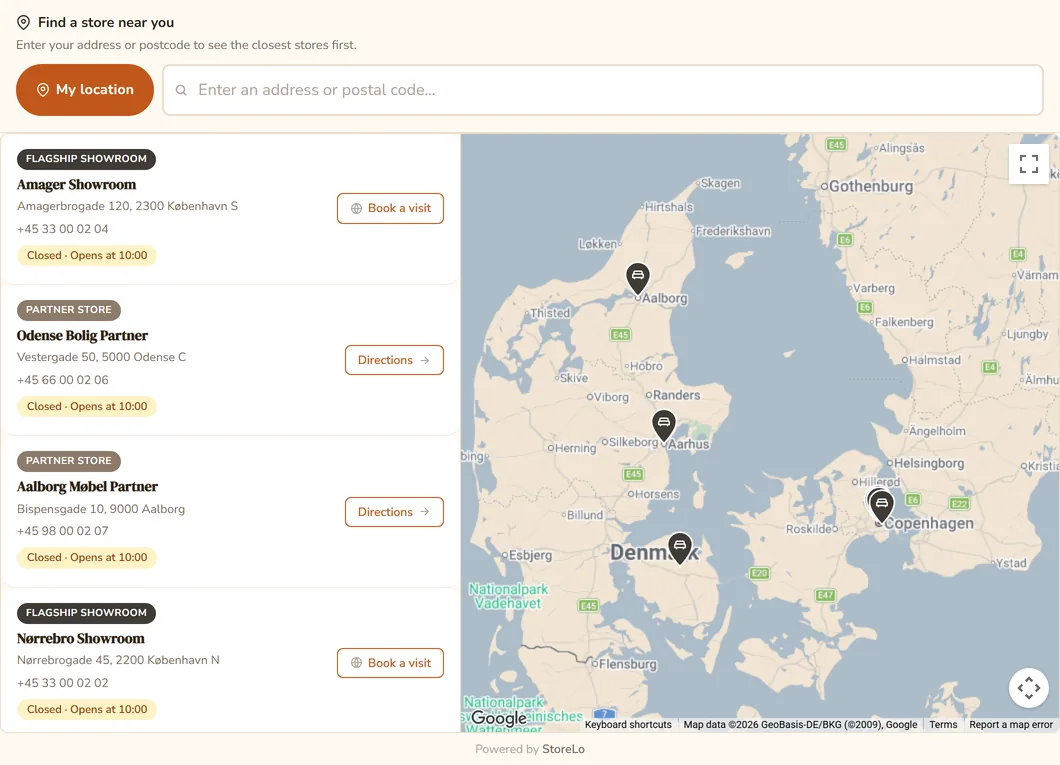
Task: Click address Amagerbrogade 120, 2300 København S
Action: (128, 206)
